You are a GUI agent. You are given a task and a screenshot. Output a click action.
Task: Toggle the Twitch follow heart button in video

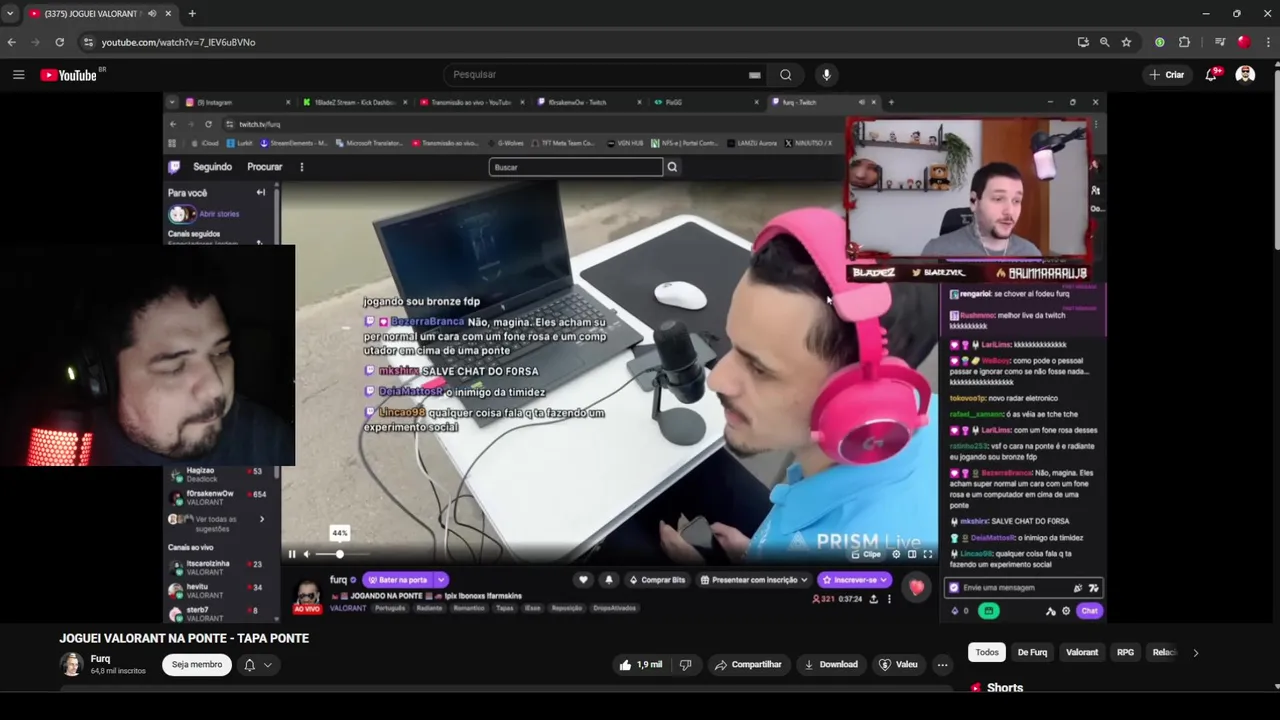(x=583, y=580)
